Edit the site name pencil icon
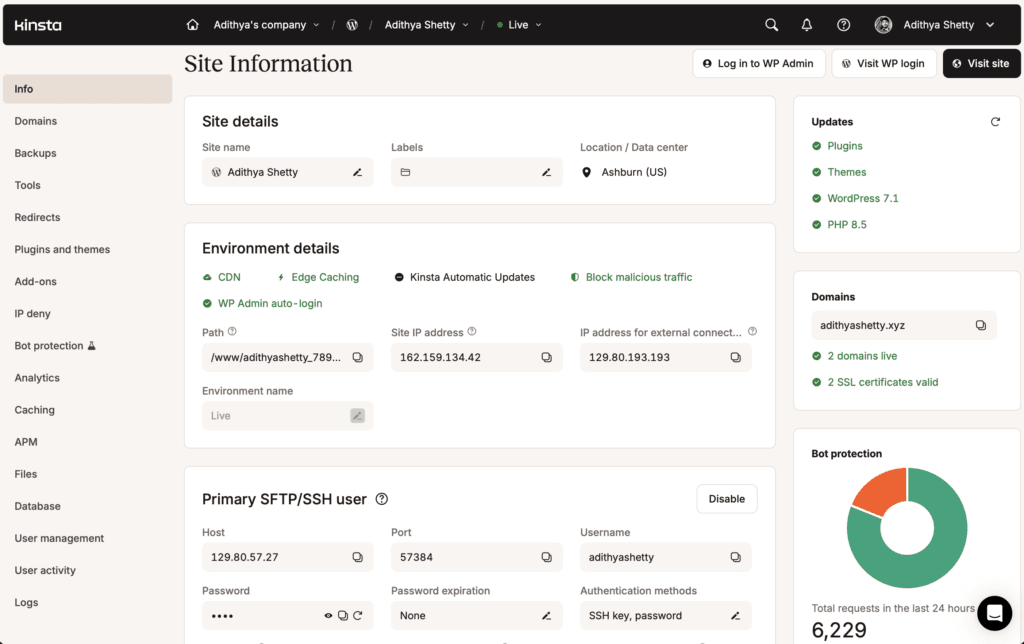The image size is (1024, 644). point(357,172)
